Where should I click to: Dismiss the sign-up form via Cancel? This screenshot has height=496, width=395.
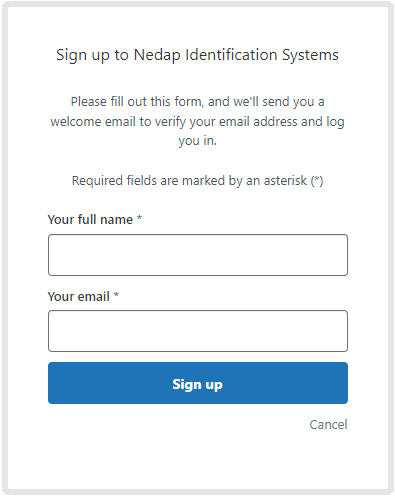(x=328, y=425)
